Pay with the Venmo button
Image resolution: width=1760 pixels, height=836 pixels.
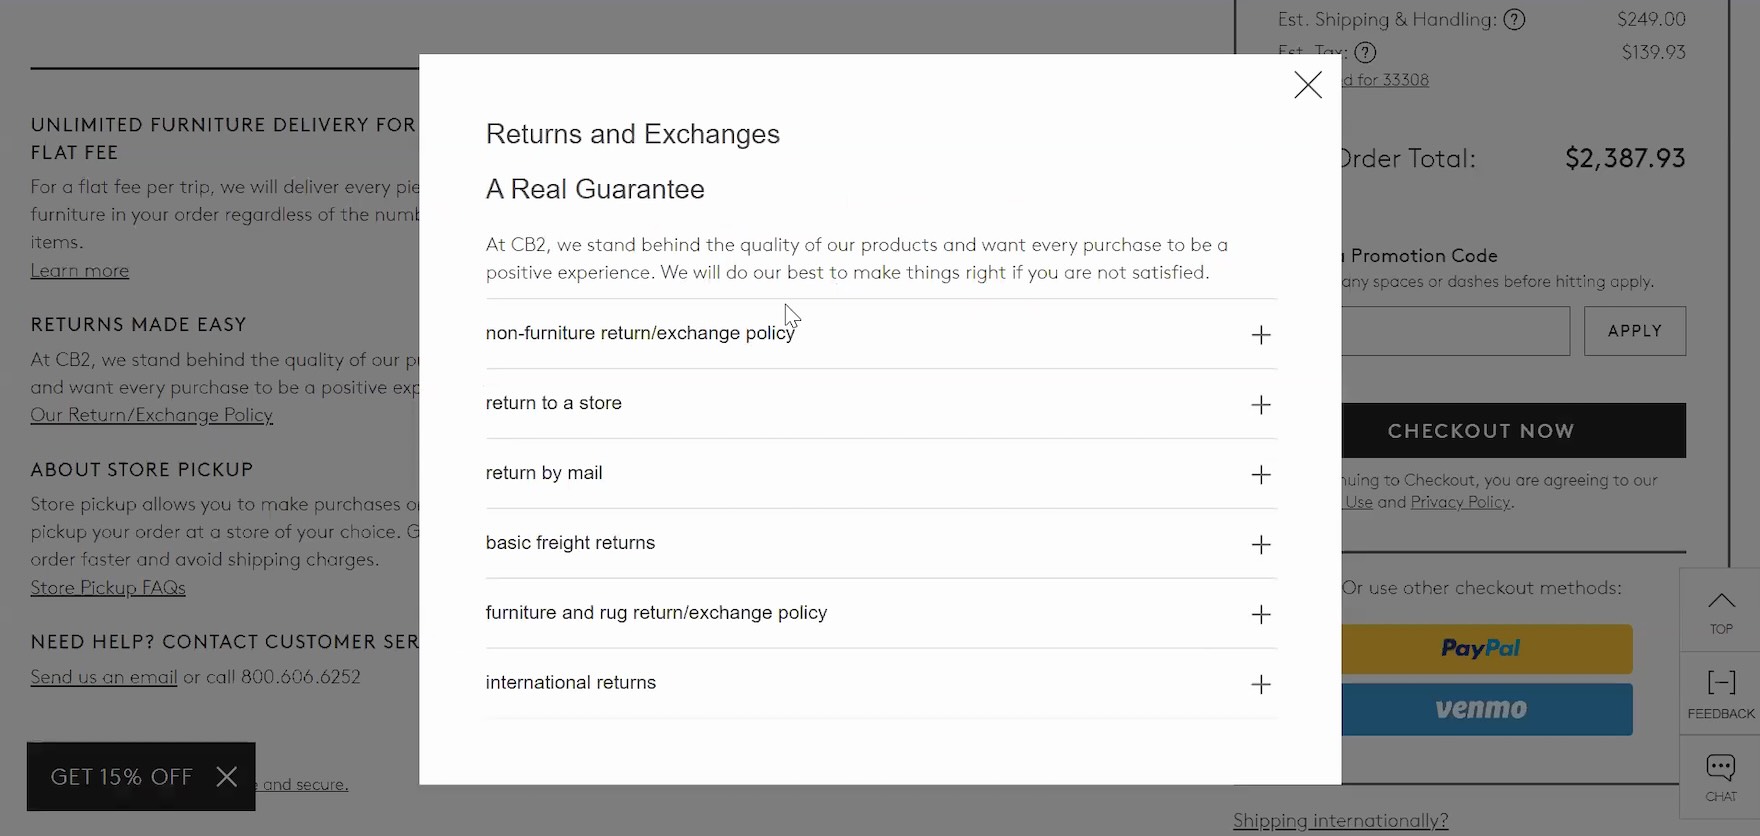(x=1486, y=709)
